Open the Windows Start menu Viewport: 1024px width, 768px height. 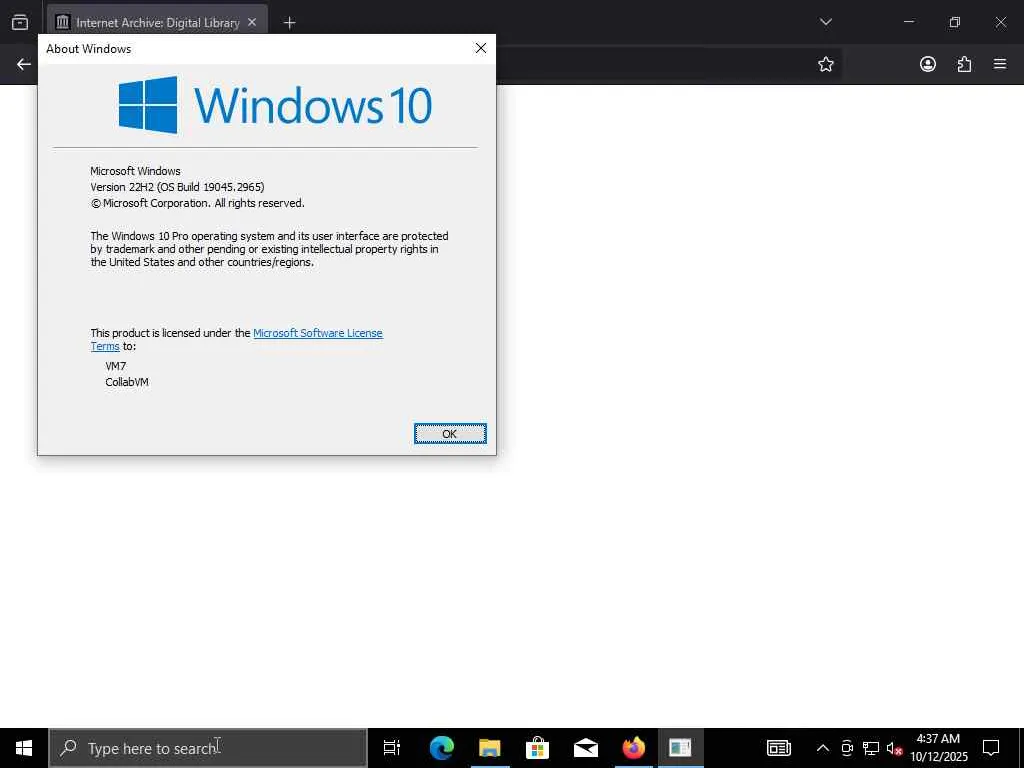(24, 748)
